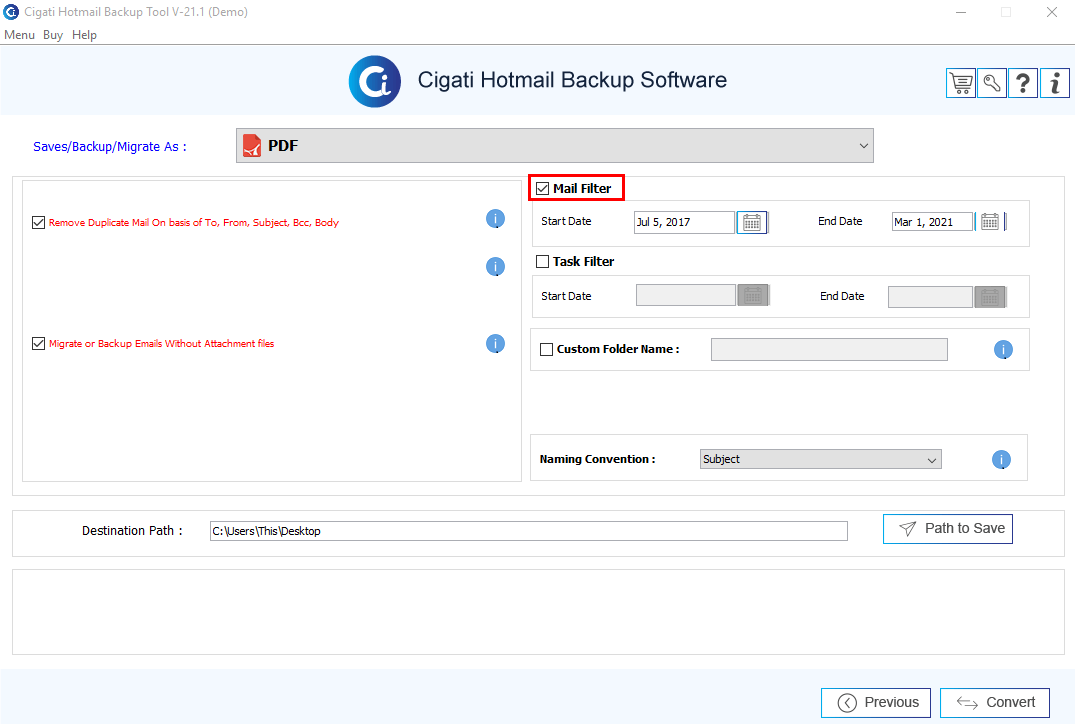The image size is (1075, 724).
Task: Click Mail Filter Start Date field Jul 5, 2017
Action: tap(684, 222)
